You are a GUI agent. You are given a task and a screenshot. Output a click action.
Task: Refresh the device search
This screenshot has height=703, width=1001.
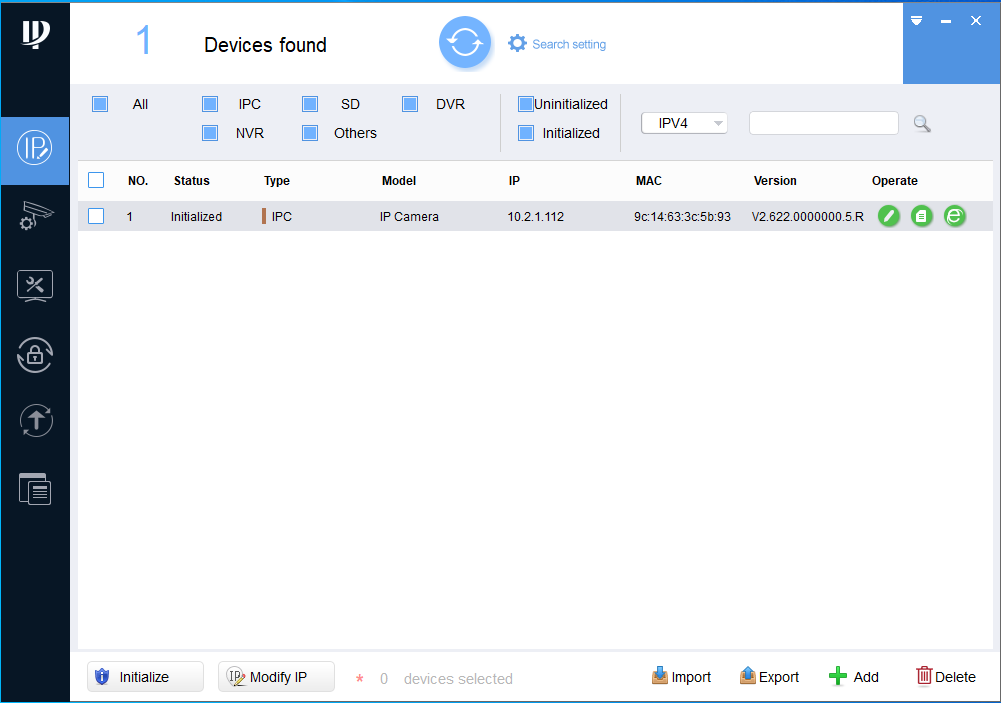click(465, 43)
